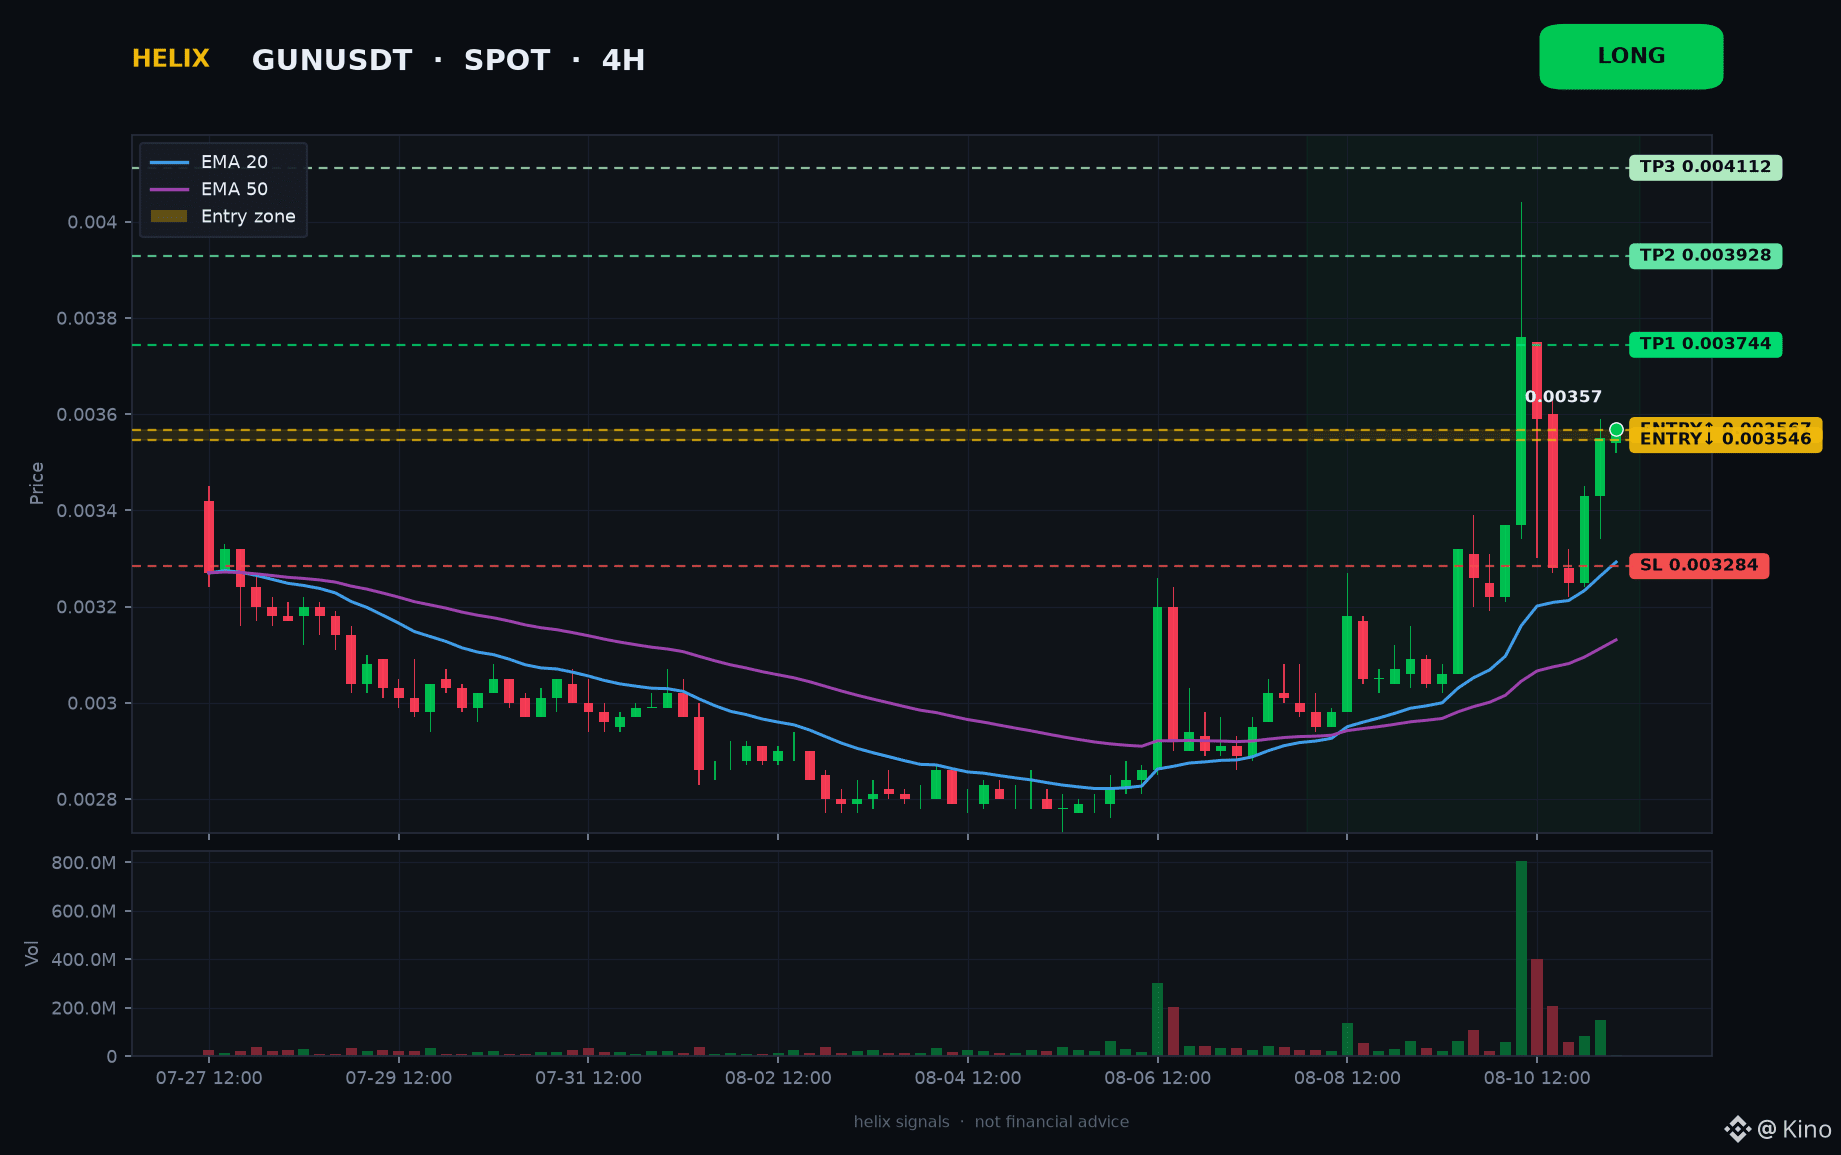This screenshot has width=1841, height=1155.
Task: Click the purple EMA 50 legend line
Action: click(x=169, y=189)
